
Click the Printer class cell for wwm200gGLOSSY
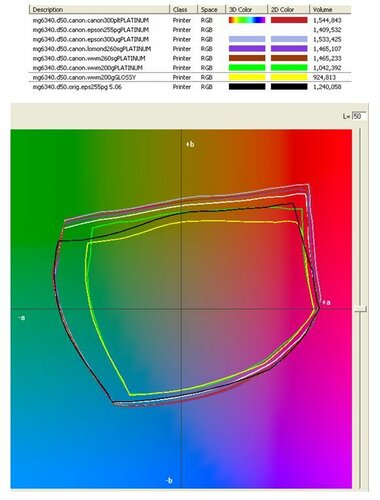point(182,77)
